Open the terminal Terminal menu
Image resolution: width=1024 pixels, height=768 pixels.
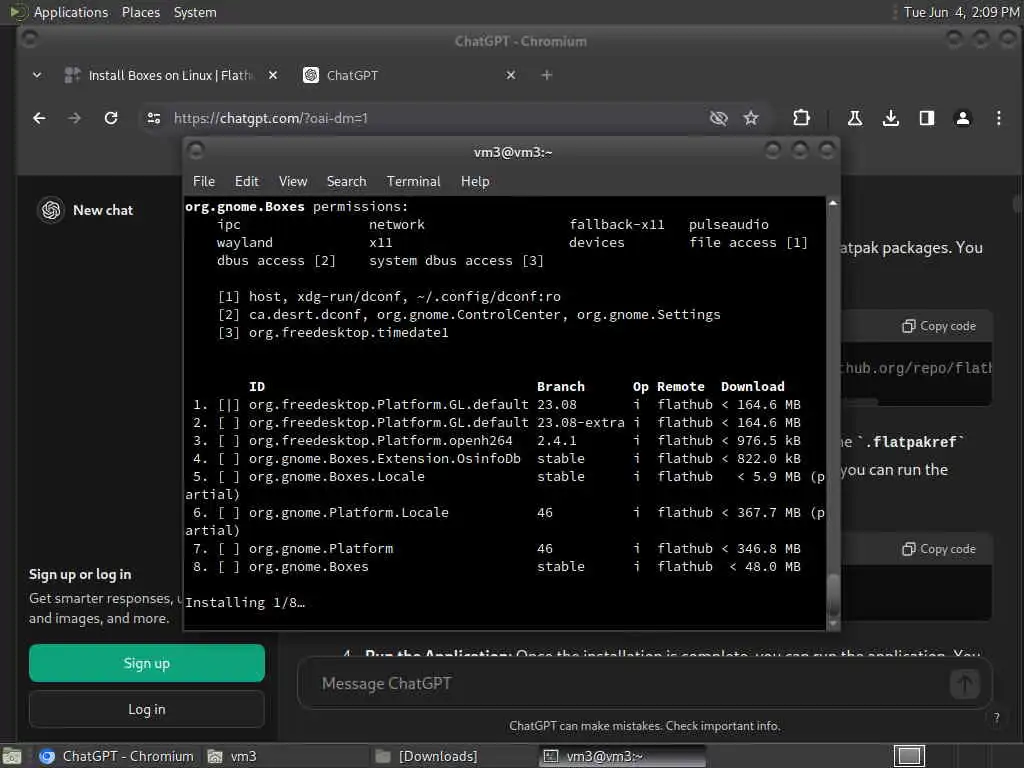point(413,182)
